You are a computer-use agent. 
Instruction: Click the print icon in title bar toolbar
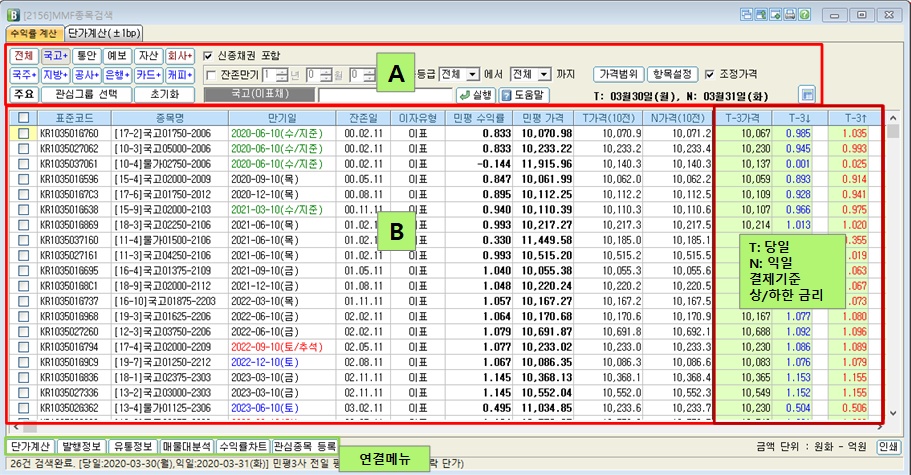coord(789,15)
